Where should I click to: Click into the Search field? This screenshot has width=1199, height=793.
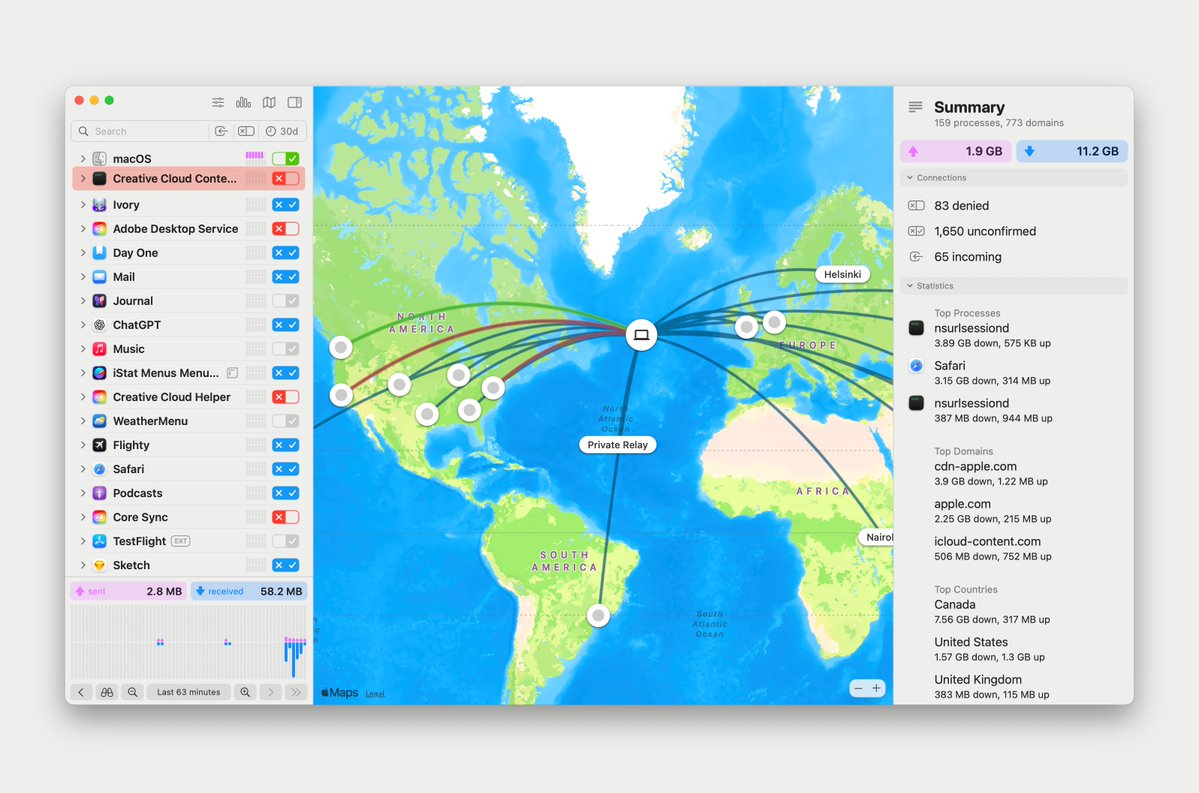tap(140, 132)
